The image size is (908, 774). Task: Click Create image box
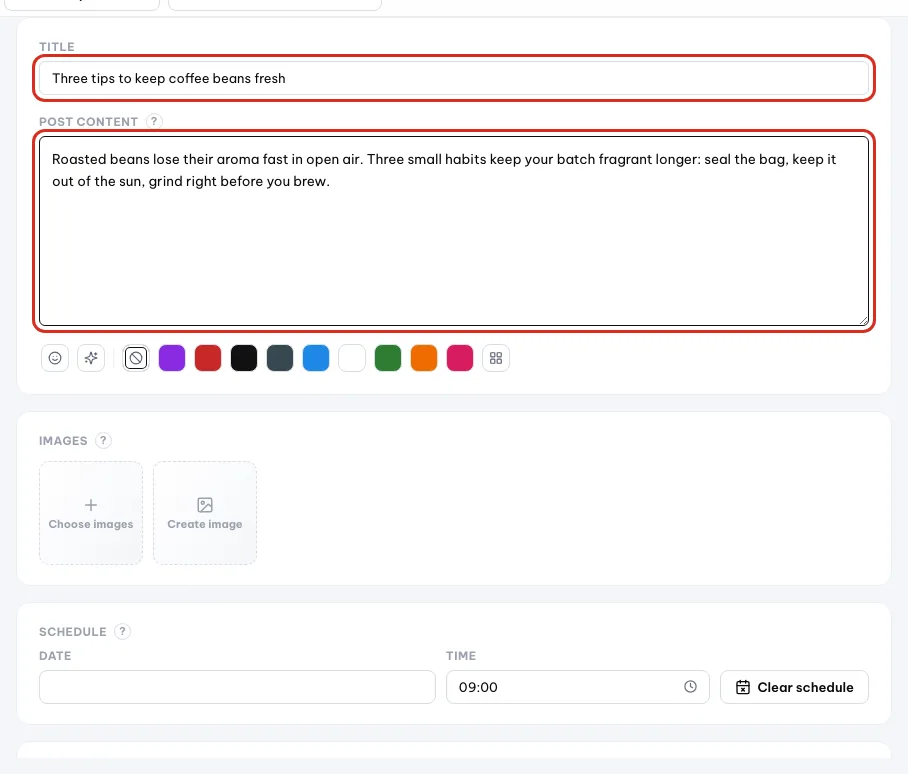coord(205,513)
